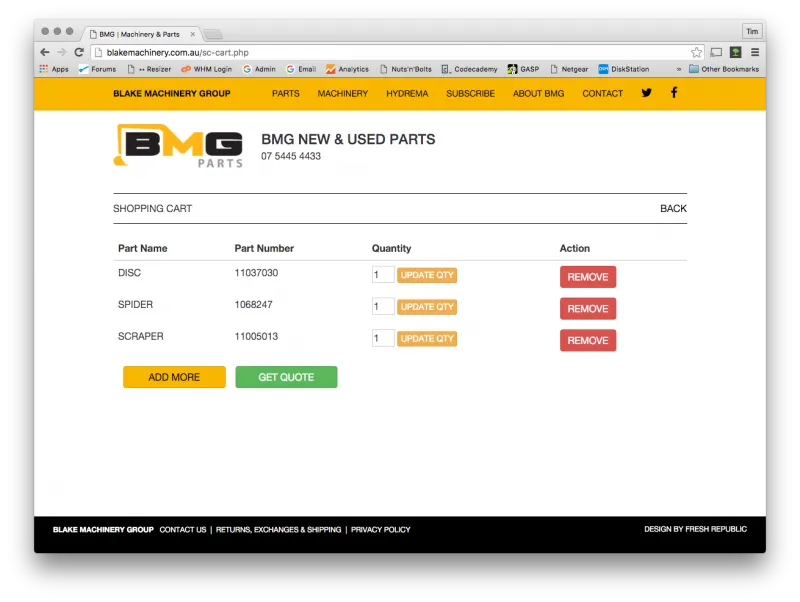Open the Apps grid in bookmarks bar

tap(54, 69)
